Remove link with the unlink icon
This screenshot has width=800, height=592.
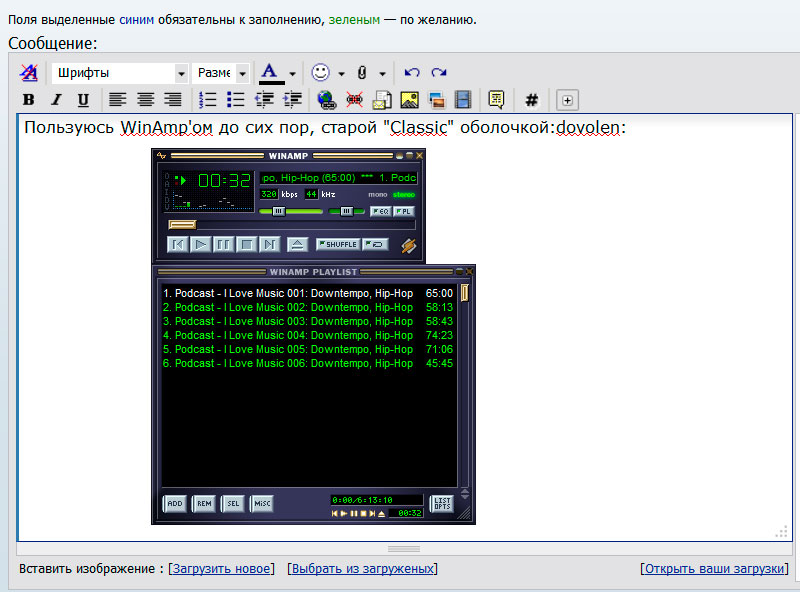click(355, 100)
